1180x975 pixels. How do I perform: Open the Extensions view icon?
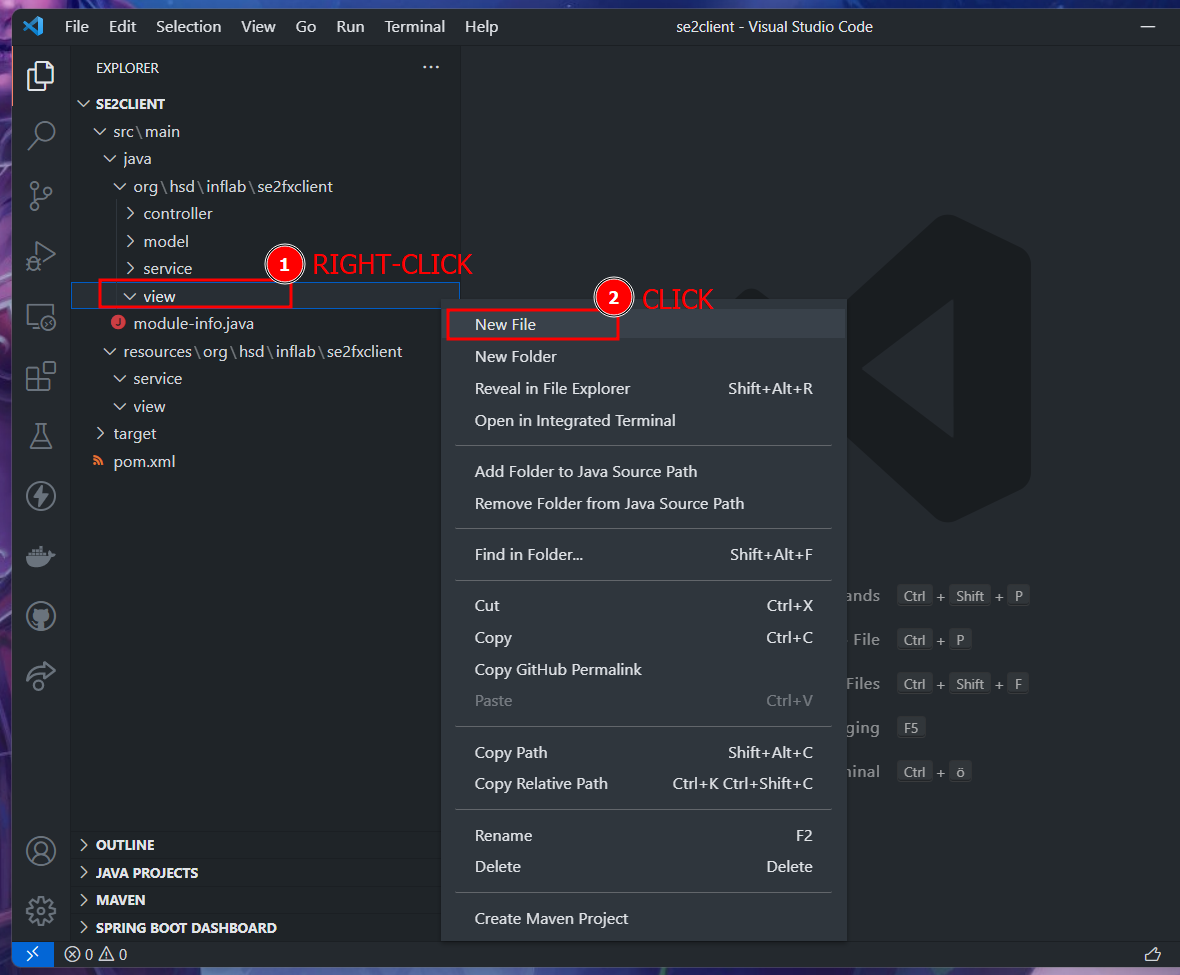(41, 376)
